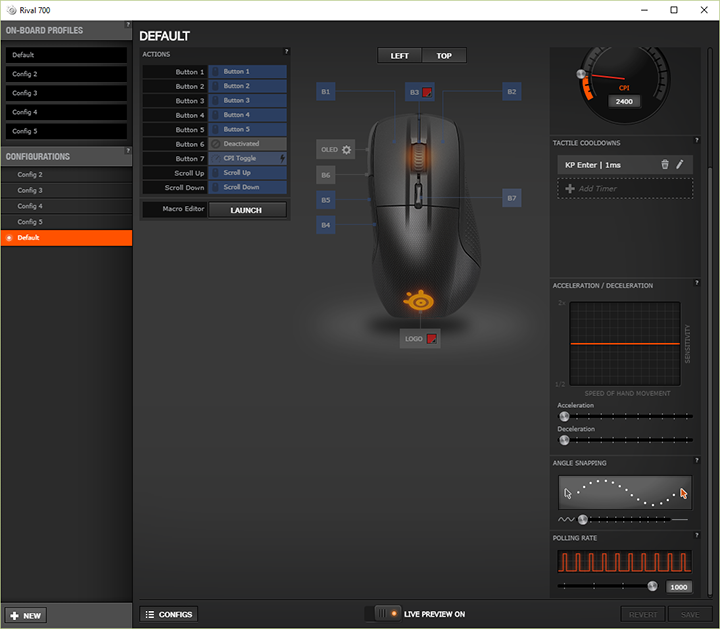Image resolution: width=720 pixels, height=629 pixels.
Task: Open the Button 1 action dropdown
Action: (x=248, y=72)
